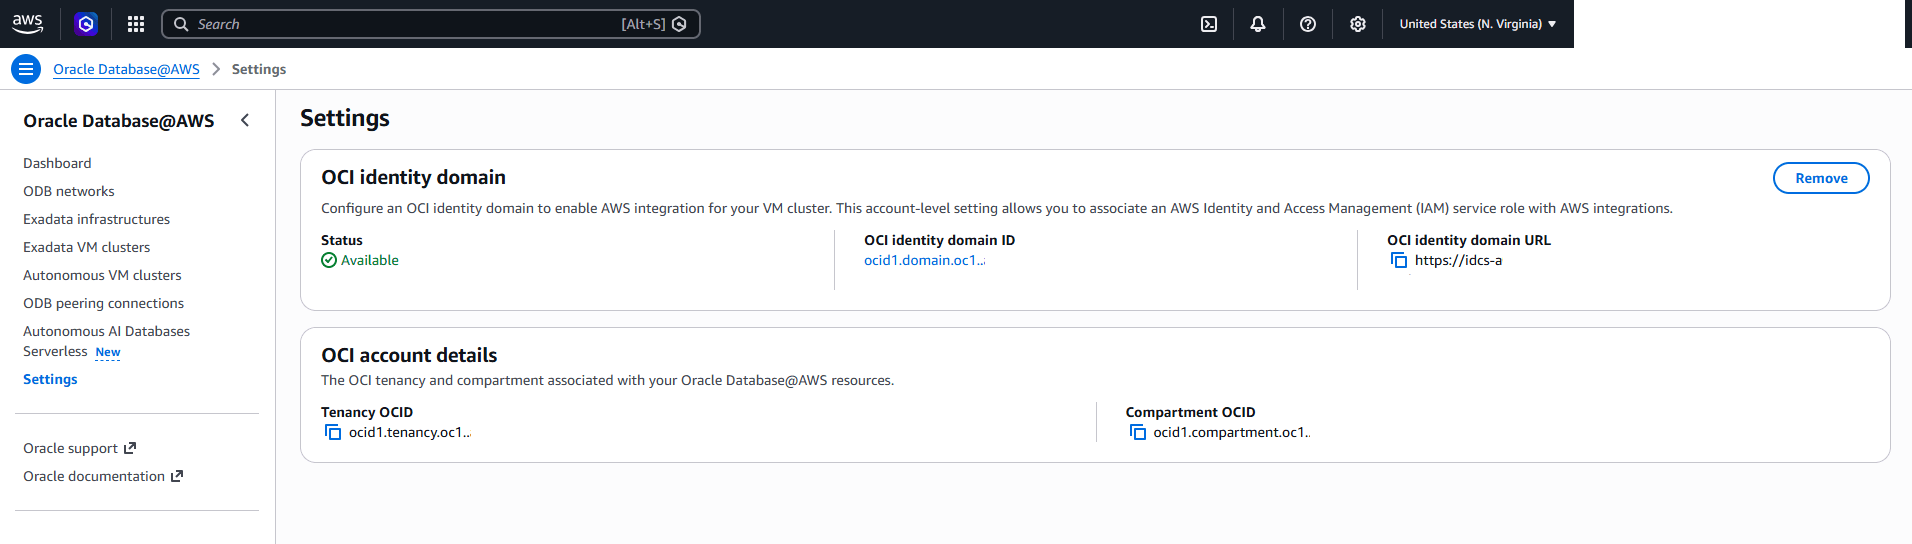Open the Oracle support link
Screen dimensions: 1912x544
[79, 448]
